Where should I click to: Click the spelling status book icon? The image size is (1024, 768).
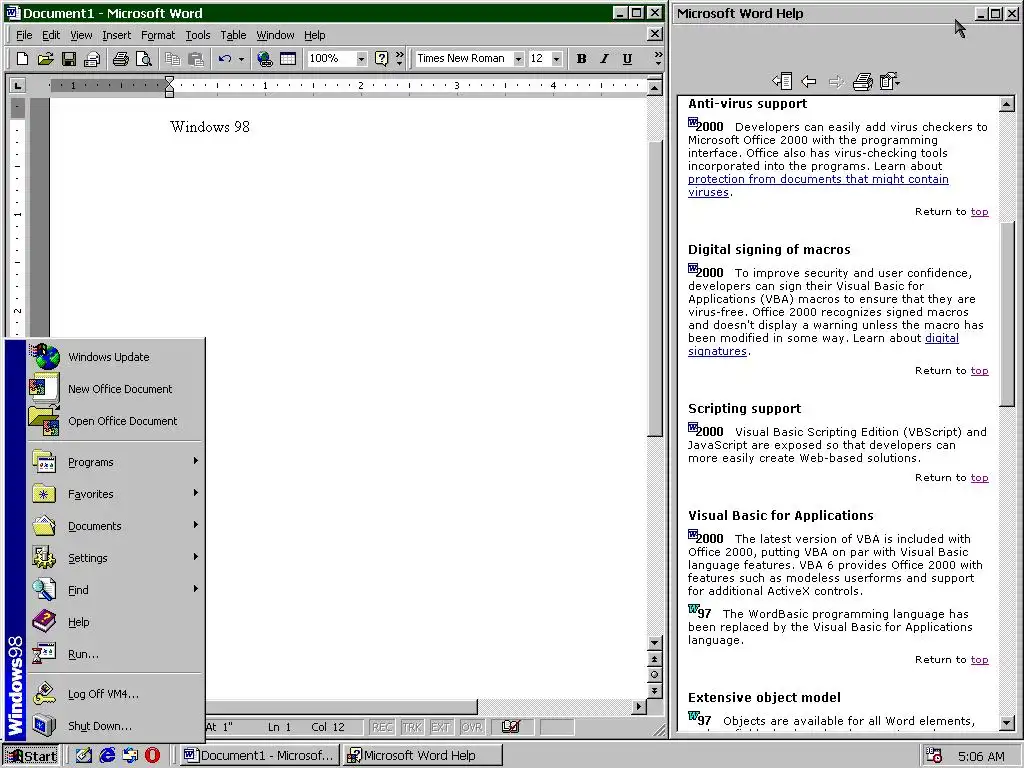pyautogui.click(x=511, y=727)
